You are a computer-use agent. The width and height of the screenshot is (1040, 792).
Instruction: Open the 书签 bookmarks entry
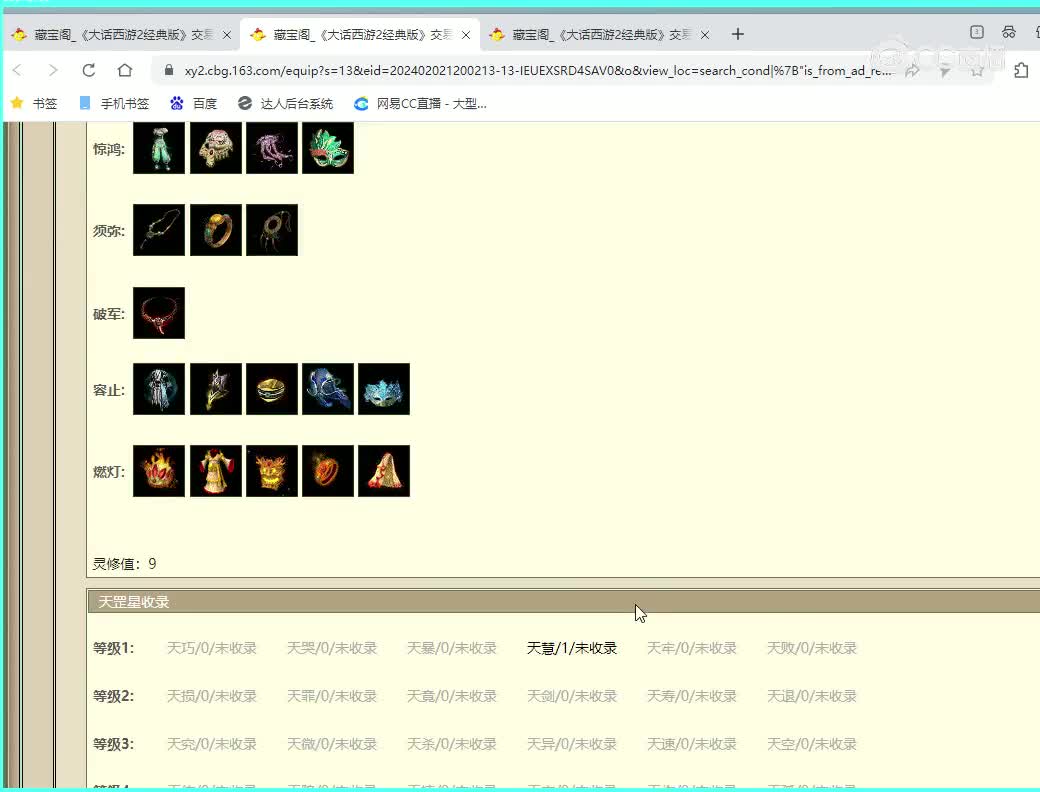[34, 103]
